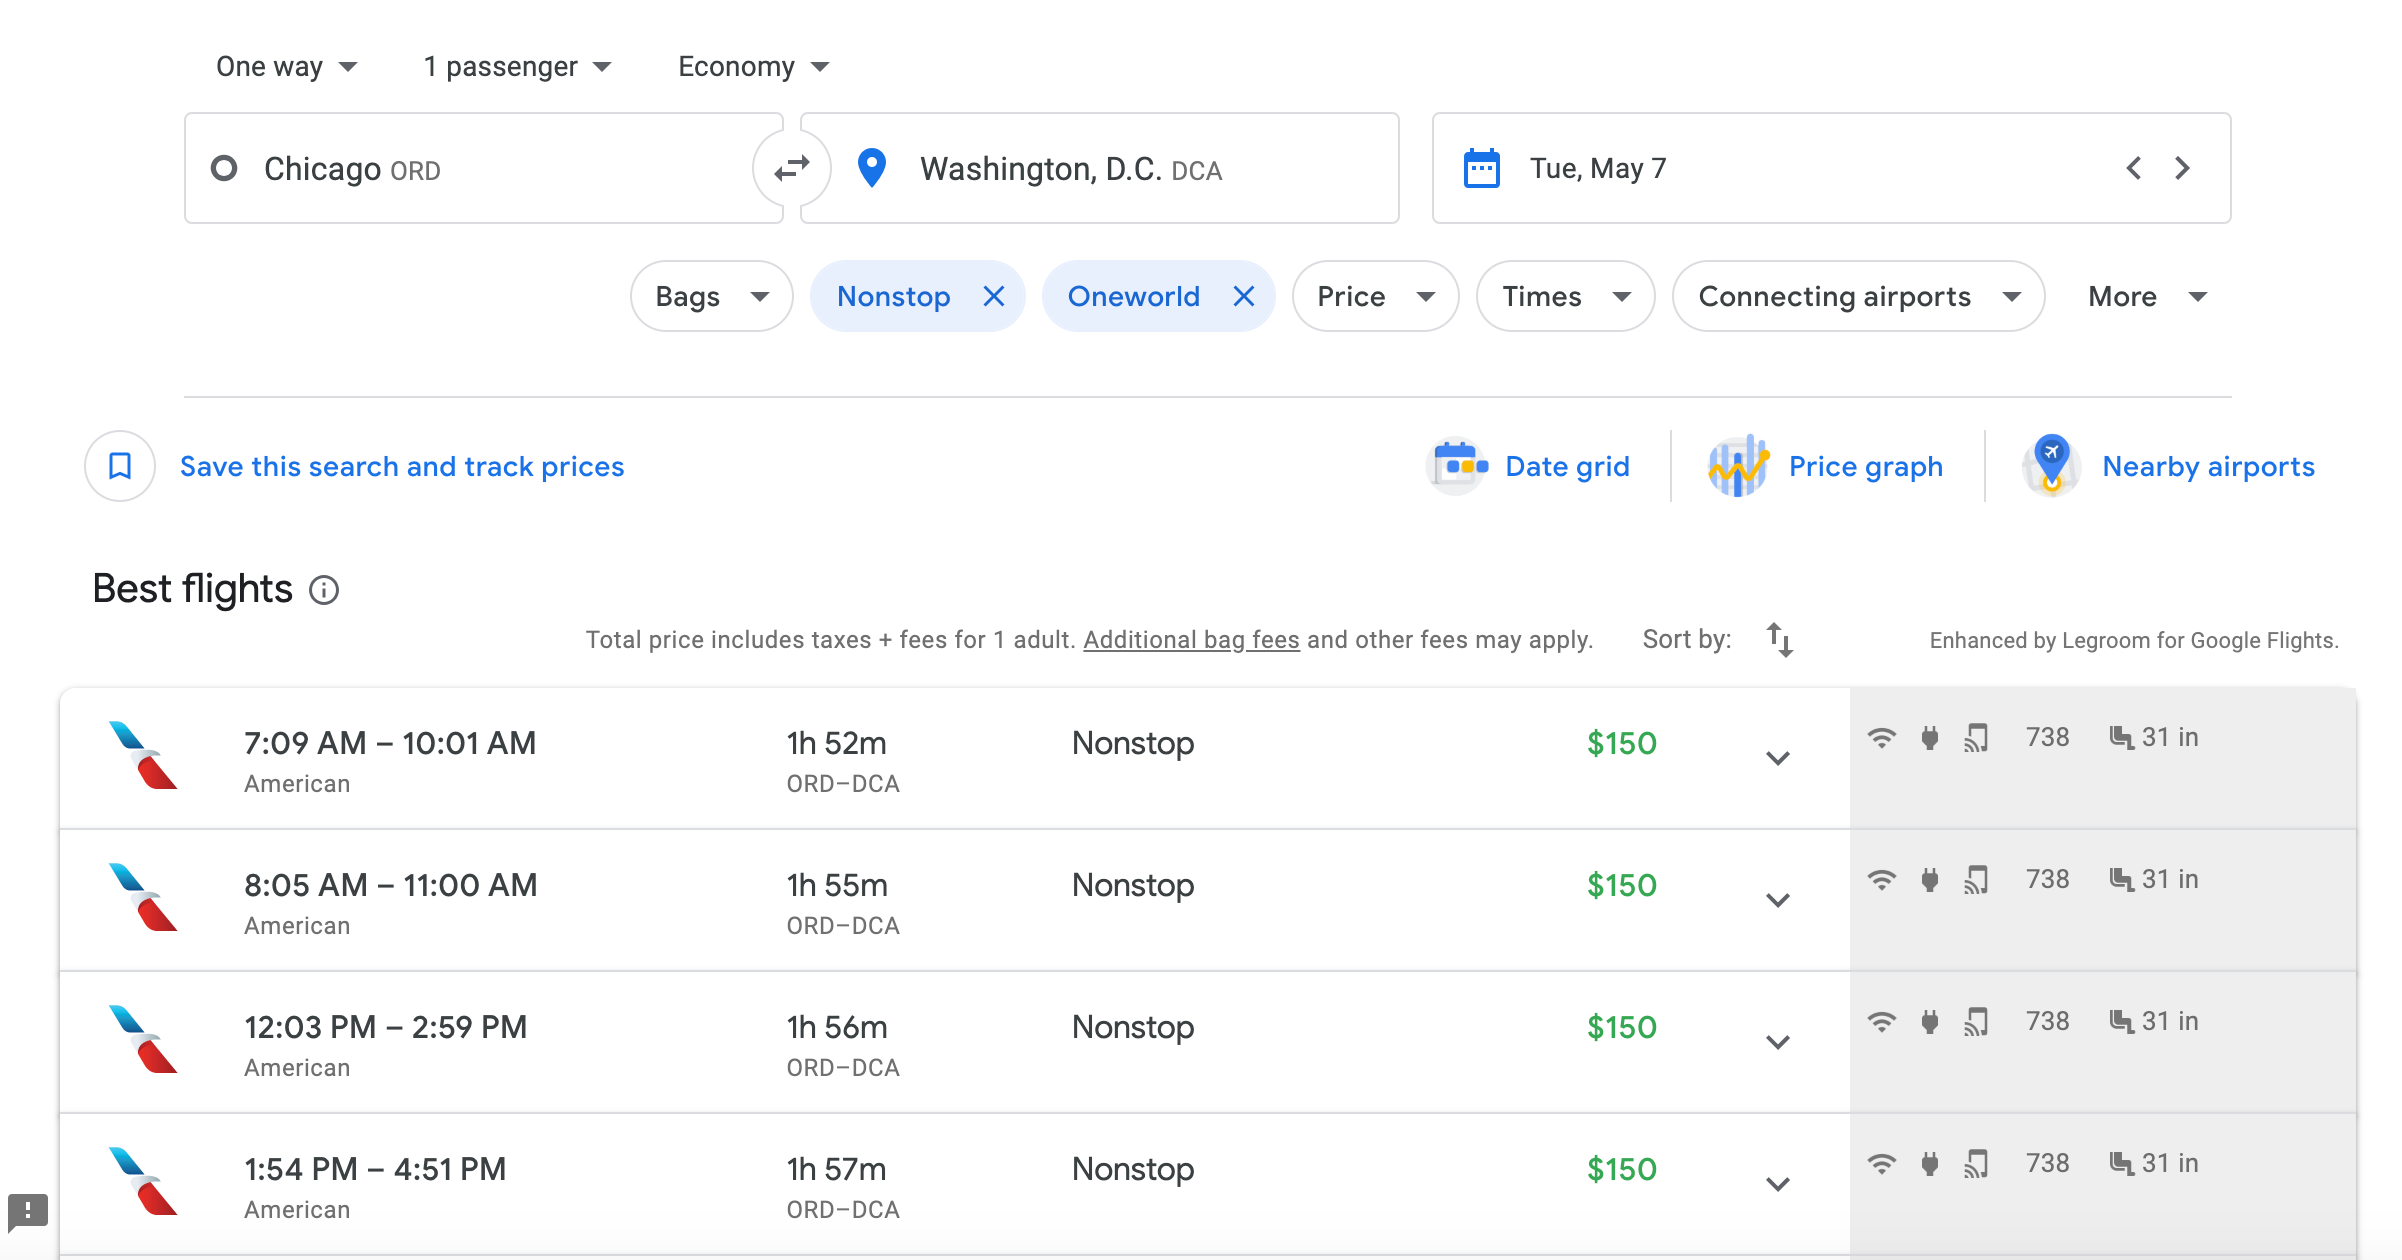Open the Bags filter menu

coord(711,296)
